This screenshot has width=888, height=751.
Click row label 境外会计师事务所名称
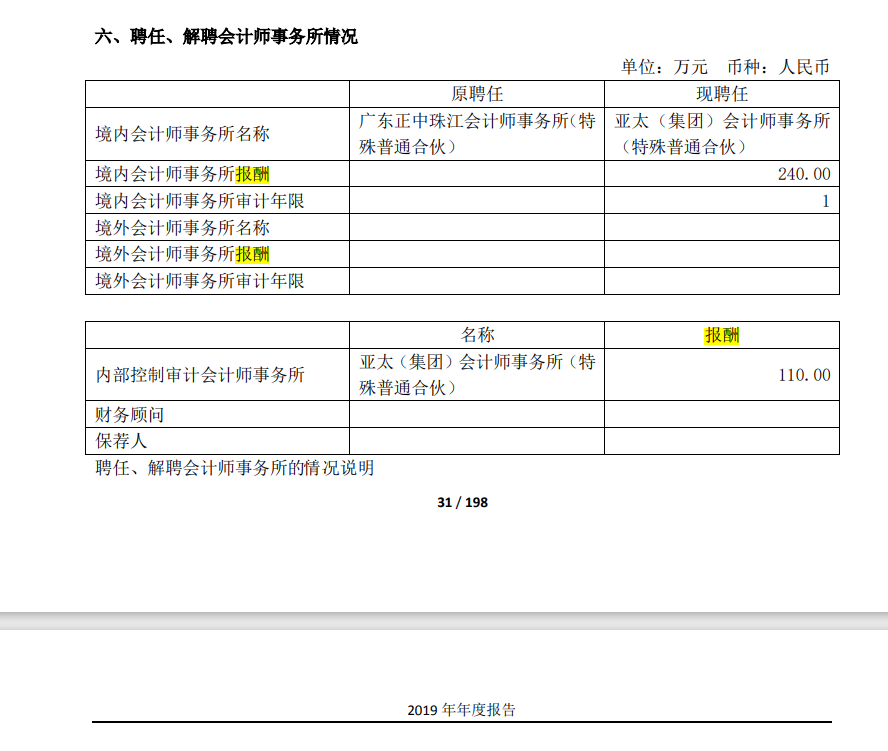[x=182, y=228]
